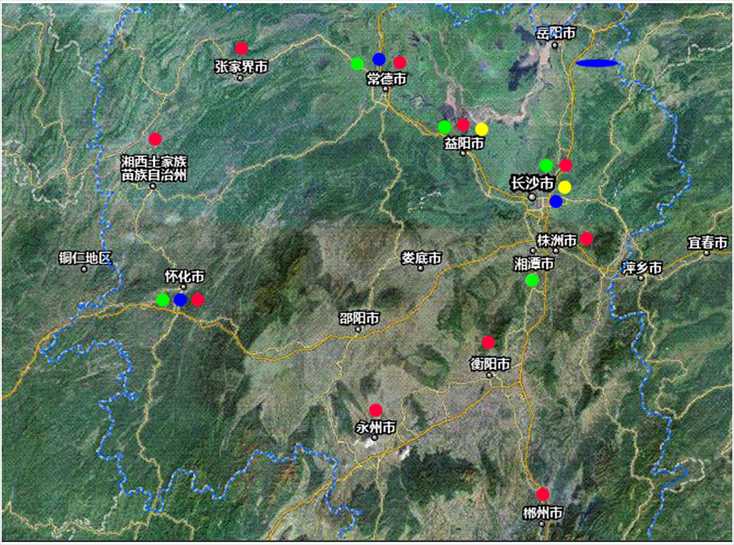
Task: Select the yellow marker above 益阳市
Action: (x=482, y=129)
